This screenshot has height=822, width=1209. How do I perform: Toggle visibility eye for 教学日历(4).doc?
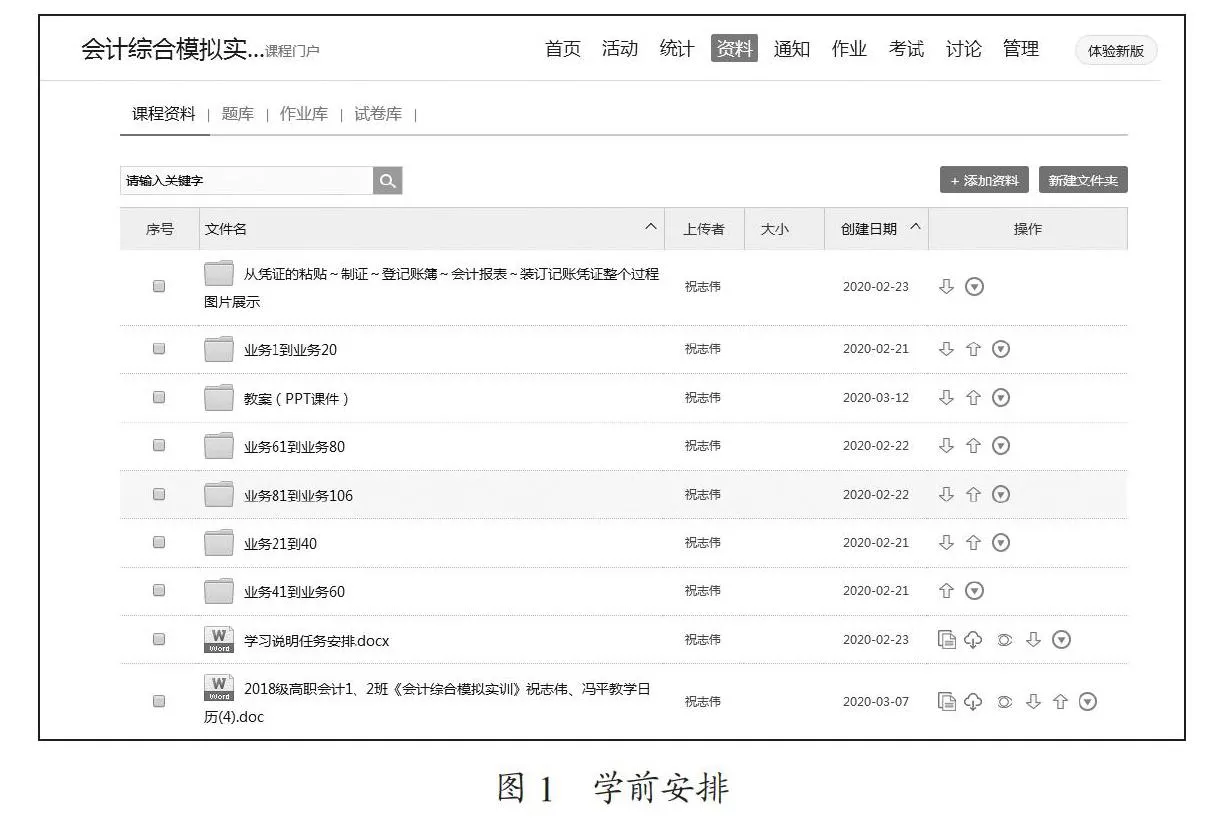(1005, 702)
